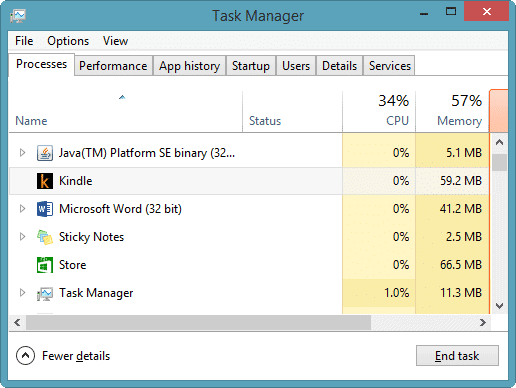Screen dimensions: 516x388
Task: Click the Fewer details circle arrow icon
Action: (x=25, y=356)
